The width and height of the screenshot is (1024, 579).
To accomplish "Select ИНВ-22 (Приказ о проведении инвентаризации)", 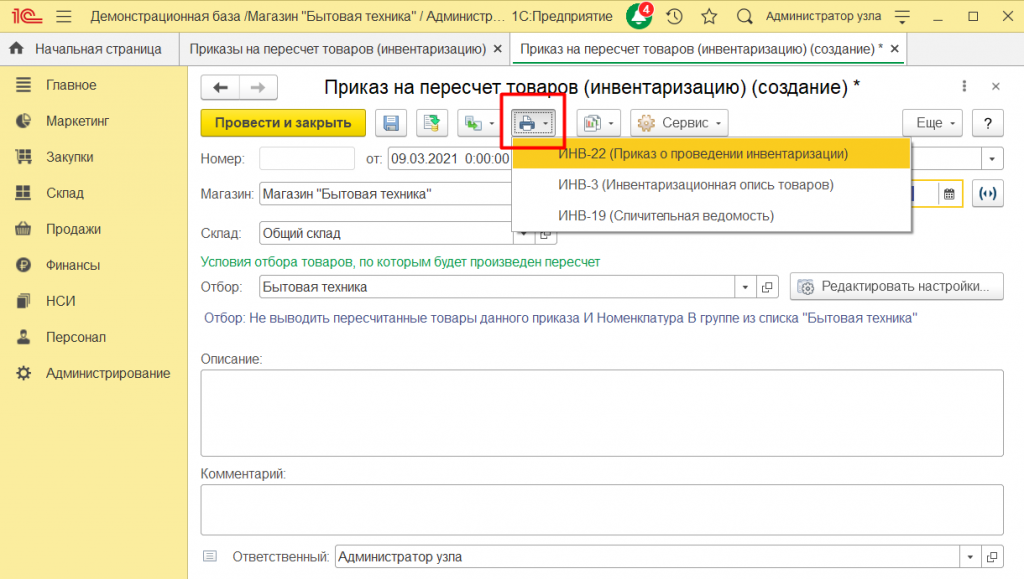I will pyautogui.click(x=711, y=154).
